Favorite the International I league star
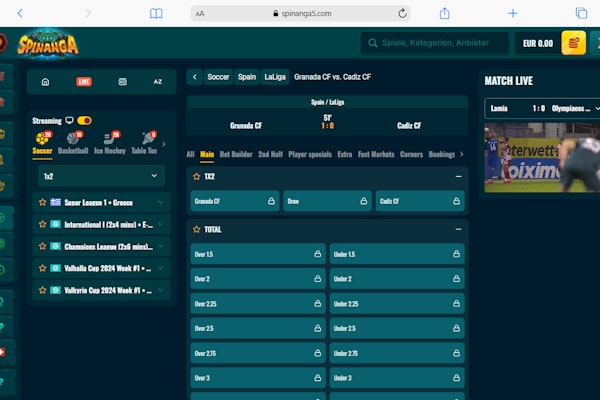 [42, 224]
